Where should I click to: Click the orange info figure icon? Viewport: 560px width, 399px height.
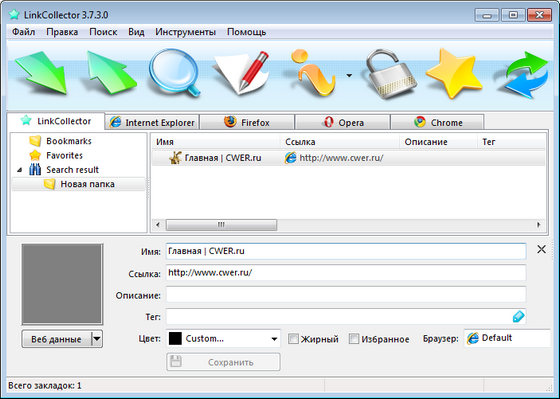click(x=311, y=73)
